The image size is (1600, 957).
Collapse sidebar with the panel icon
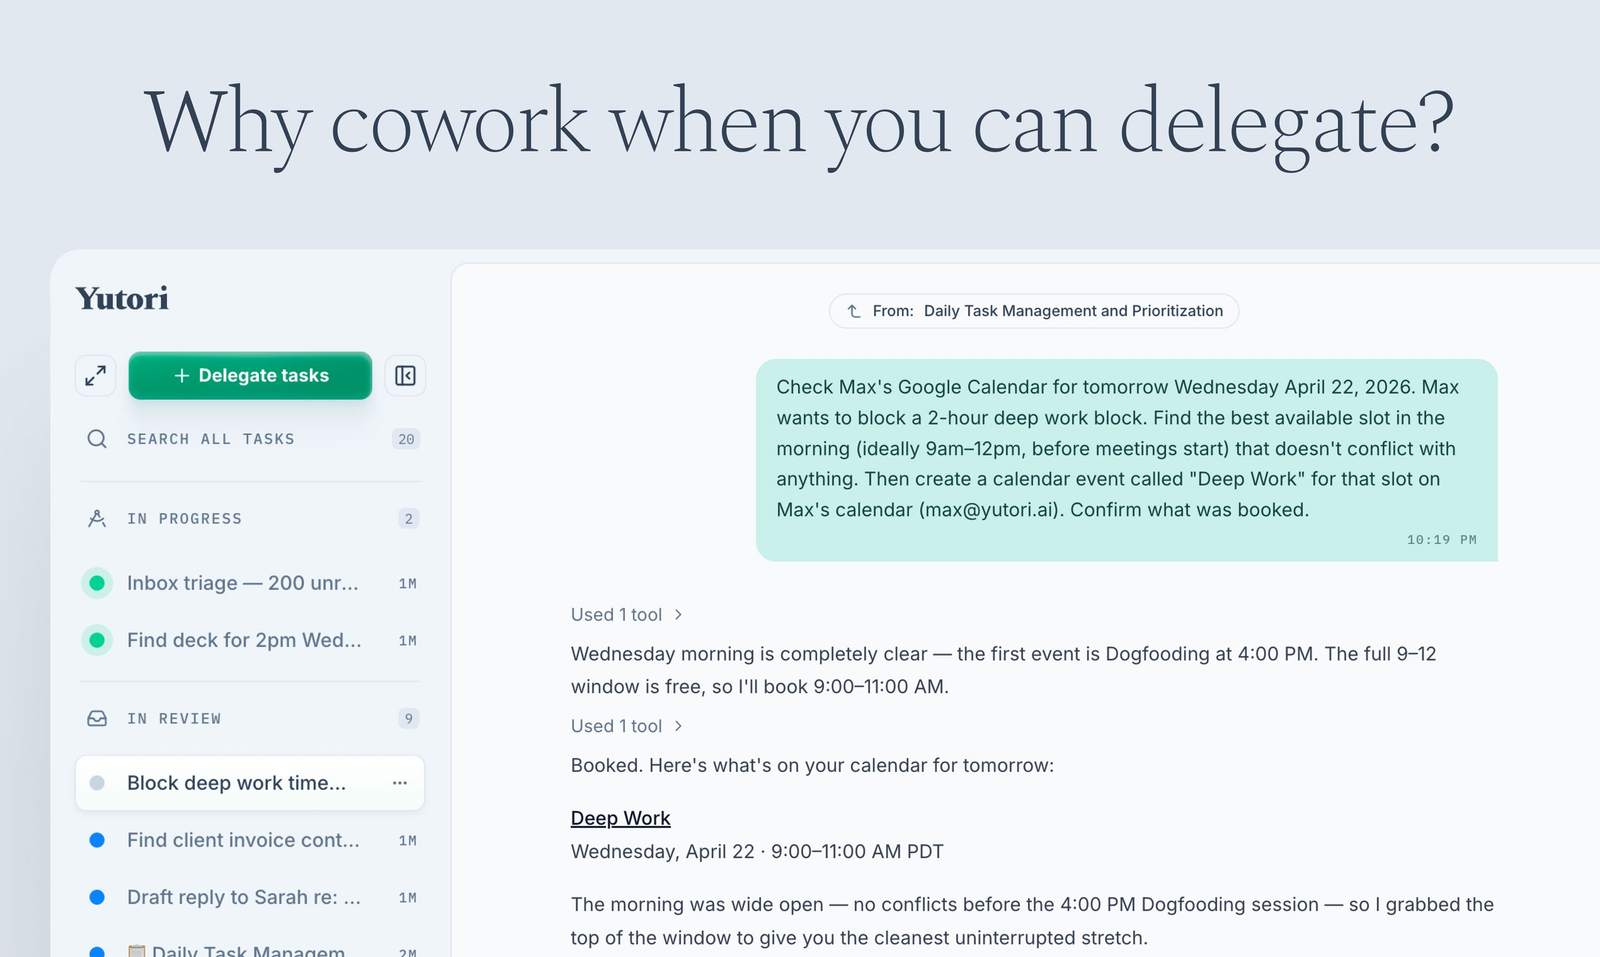(x=405, y=376)
